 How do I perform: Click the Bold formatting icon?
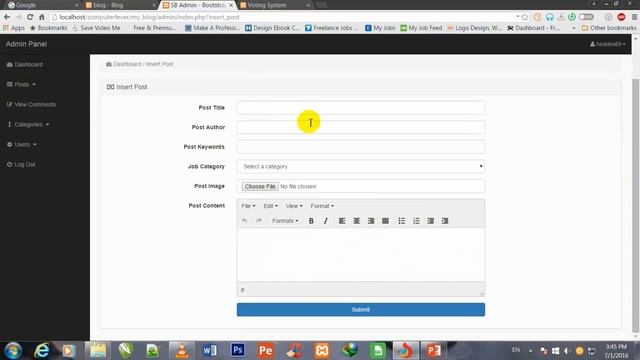(x=311, y=221)
